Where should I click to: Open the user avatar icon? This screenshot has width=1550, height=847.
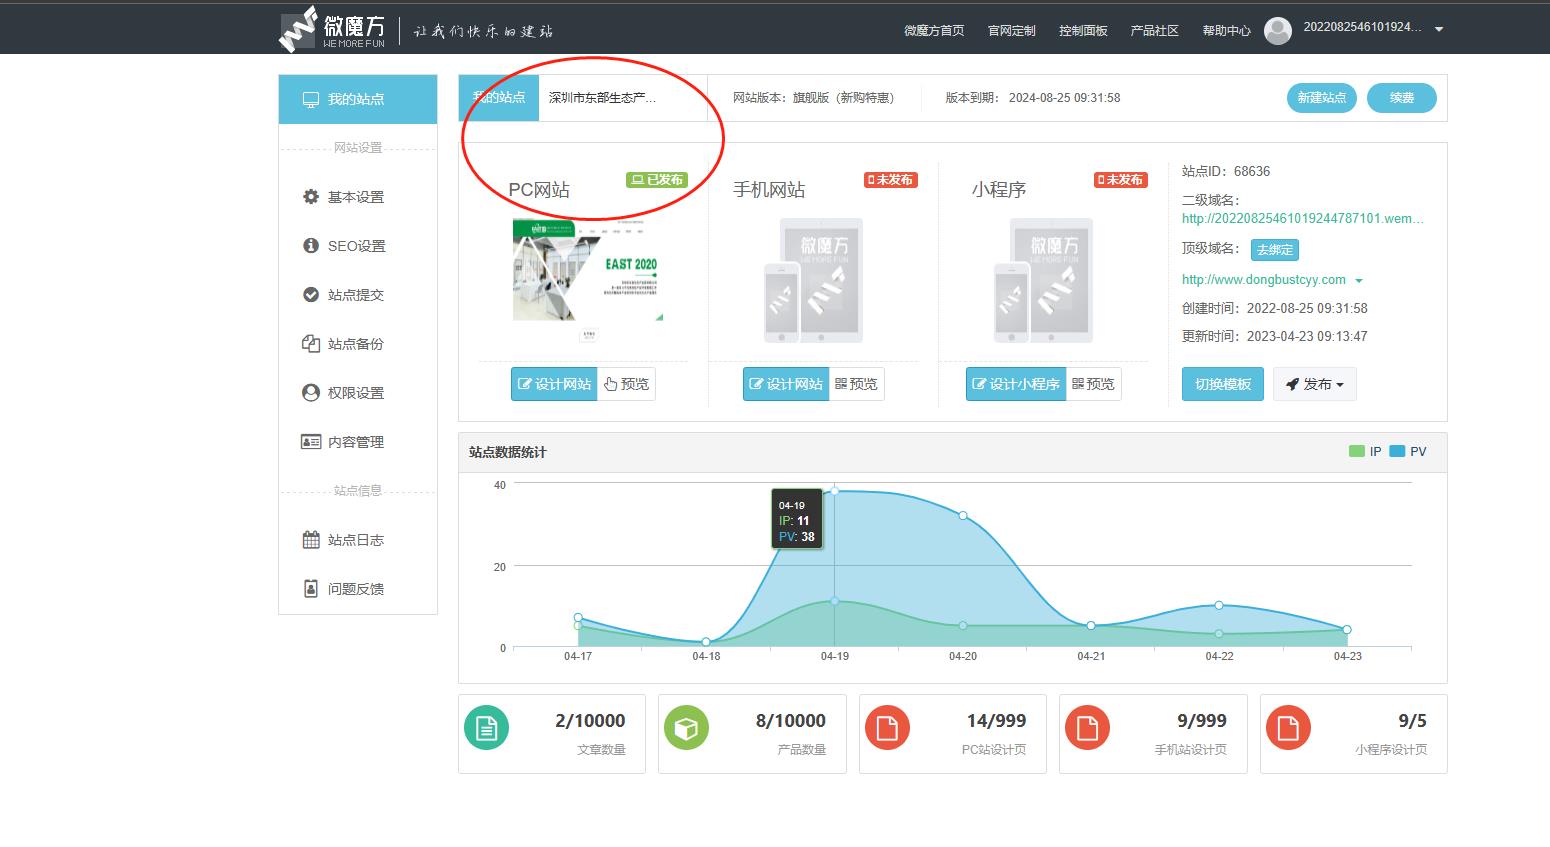tap(1277, 30)
